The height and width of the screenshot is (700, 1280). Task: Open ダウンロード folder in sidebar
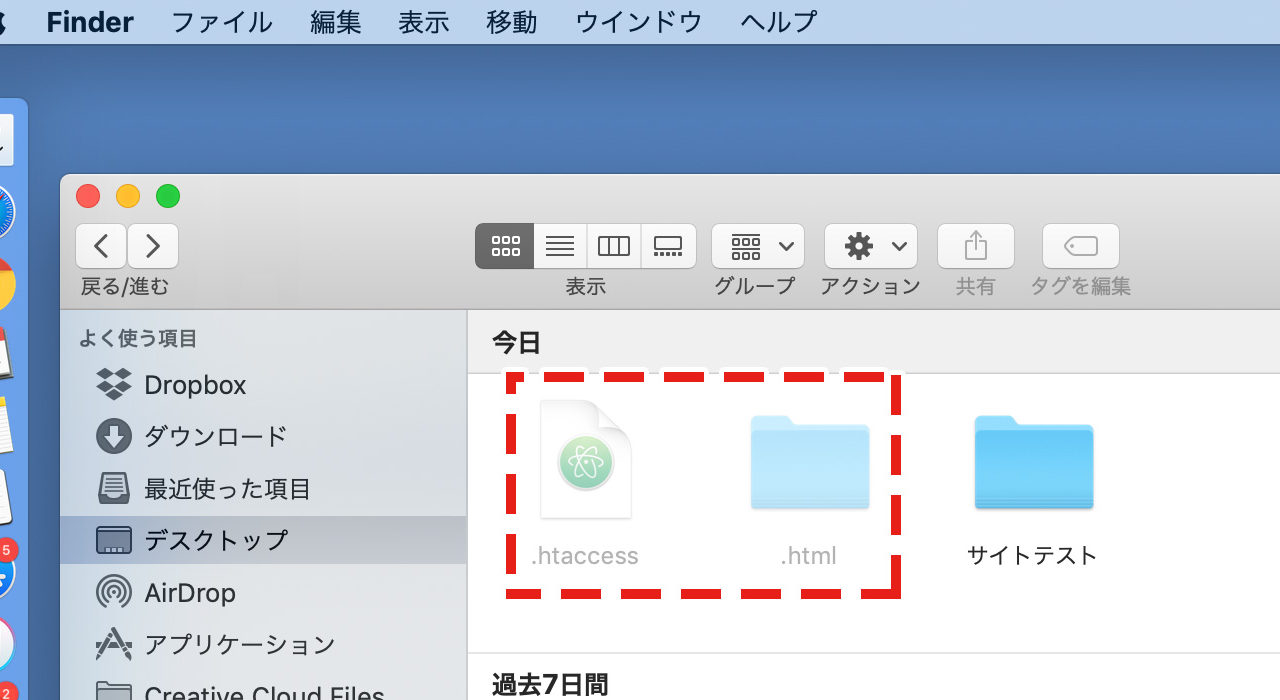click(214, 437)
